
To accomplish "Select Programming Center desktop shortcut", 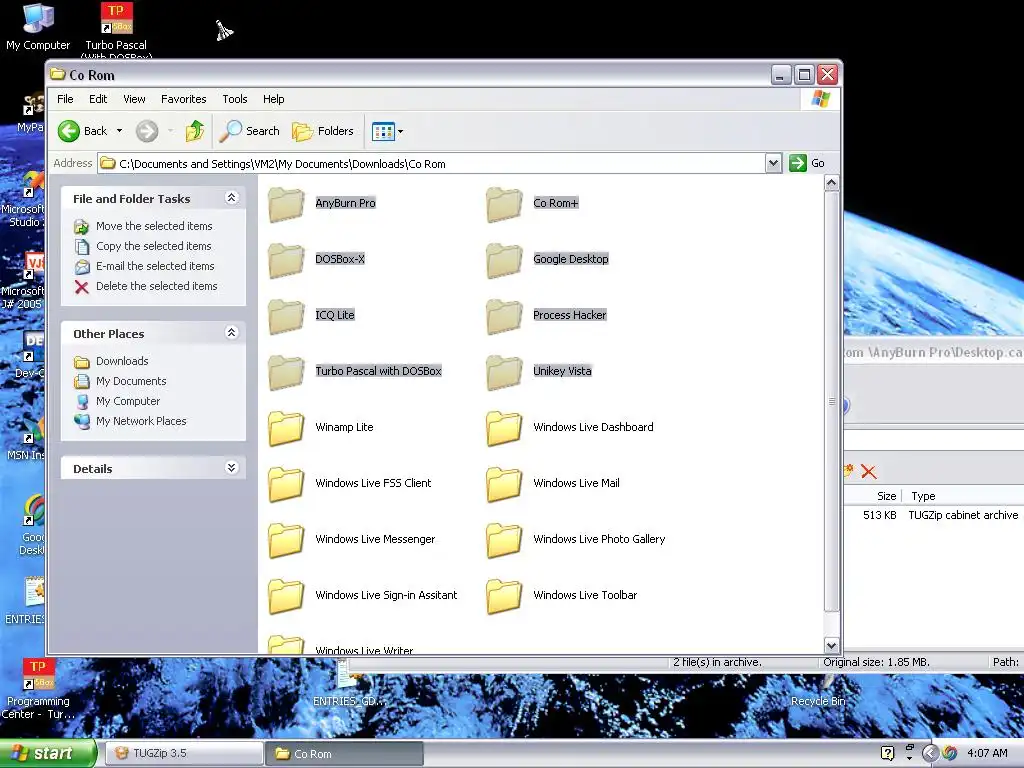I will [x=39, y=689].
